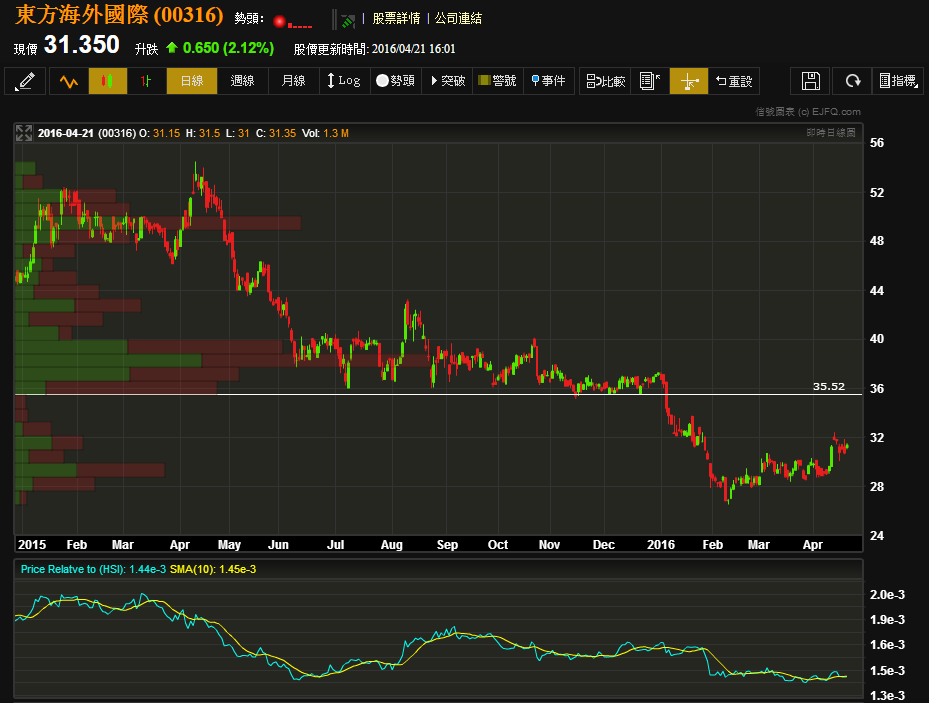Click the data list panel icon
The height and width of the screenshot is (703, 929).
pyautogui.click(x=650, y=81)
